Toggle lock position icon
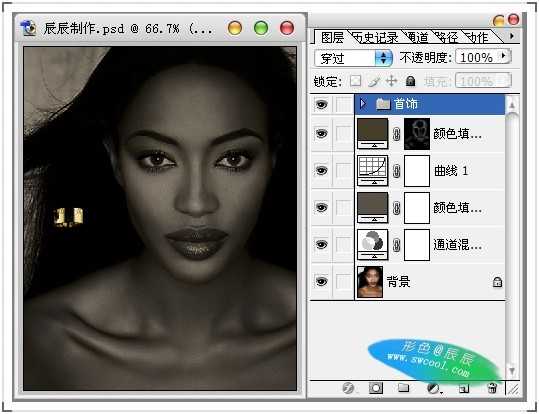 point(392,81)
